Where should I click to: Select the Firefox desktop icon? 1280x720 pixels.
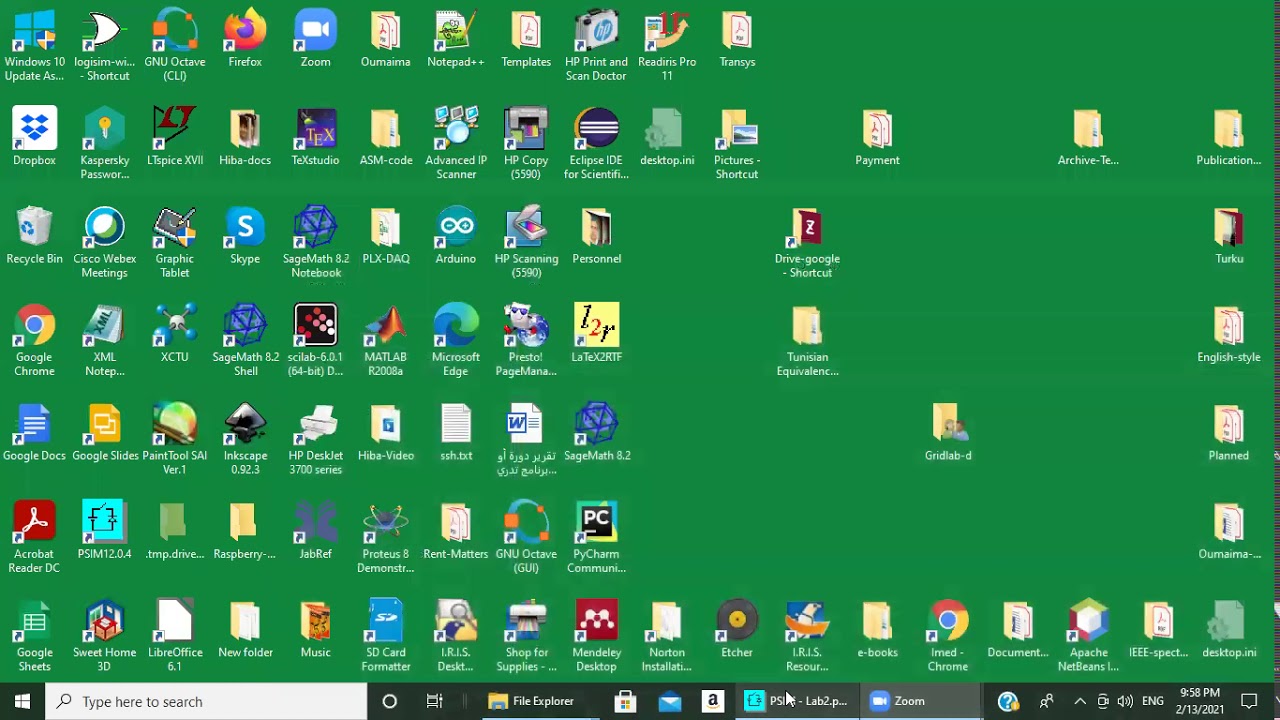point(245,40)
